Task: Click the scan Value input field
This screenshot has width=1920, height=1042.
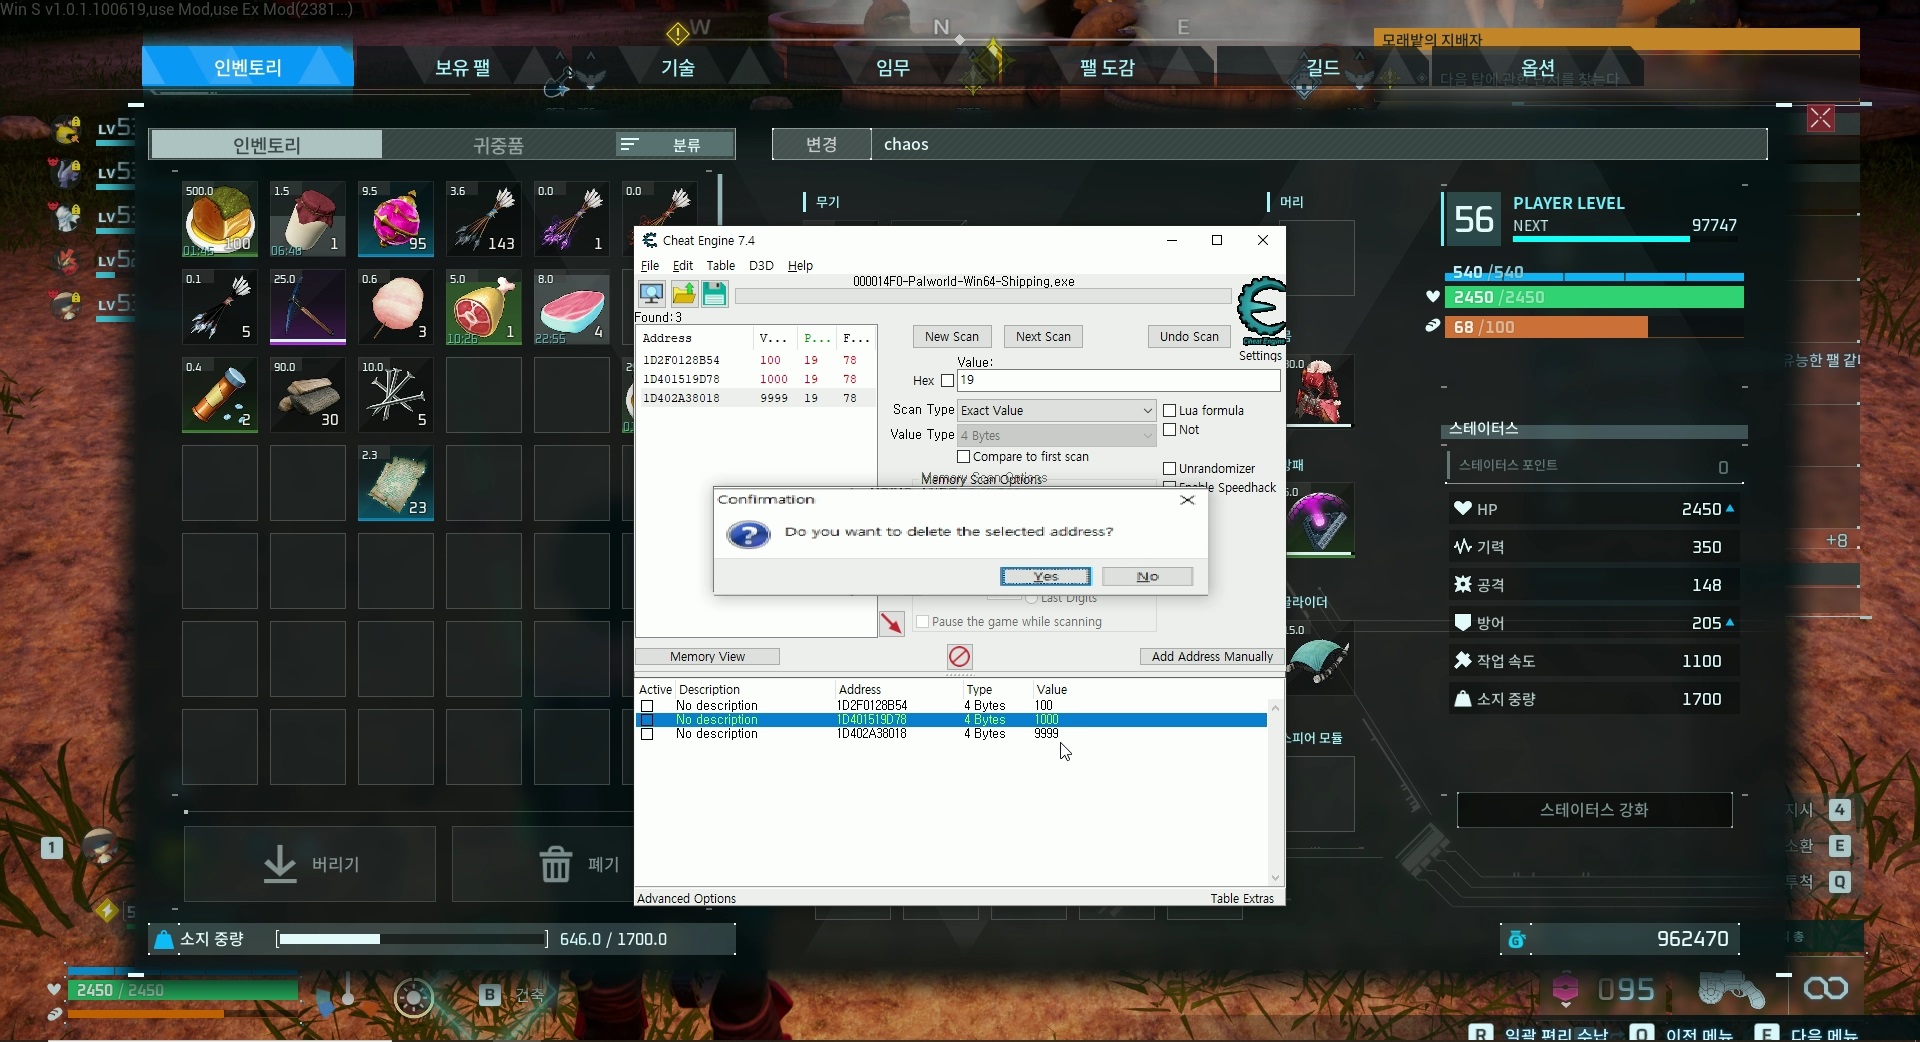Action: [1118, 381]
